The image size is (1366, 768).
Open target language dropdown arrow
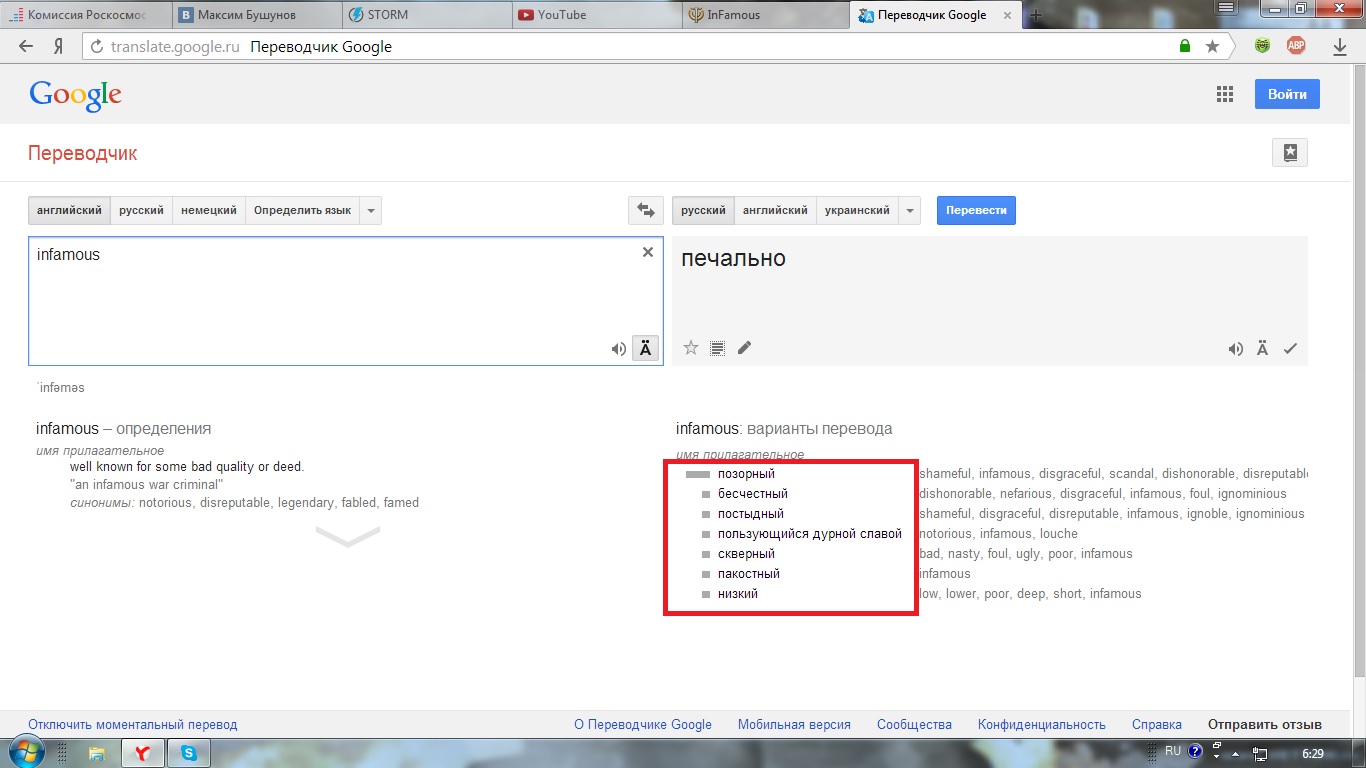coord(909,211)
